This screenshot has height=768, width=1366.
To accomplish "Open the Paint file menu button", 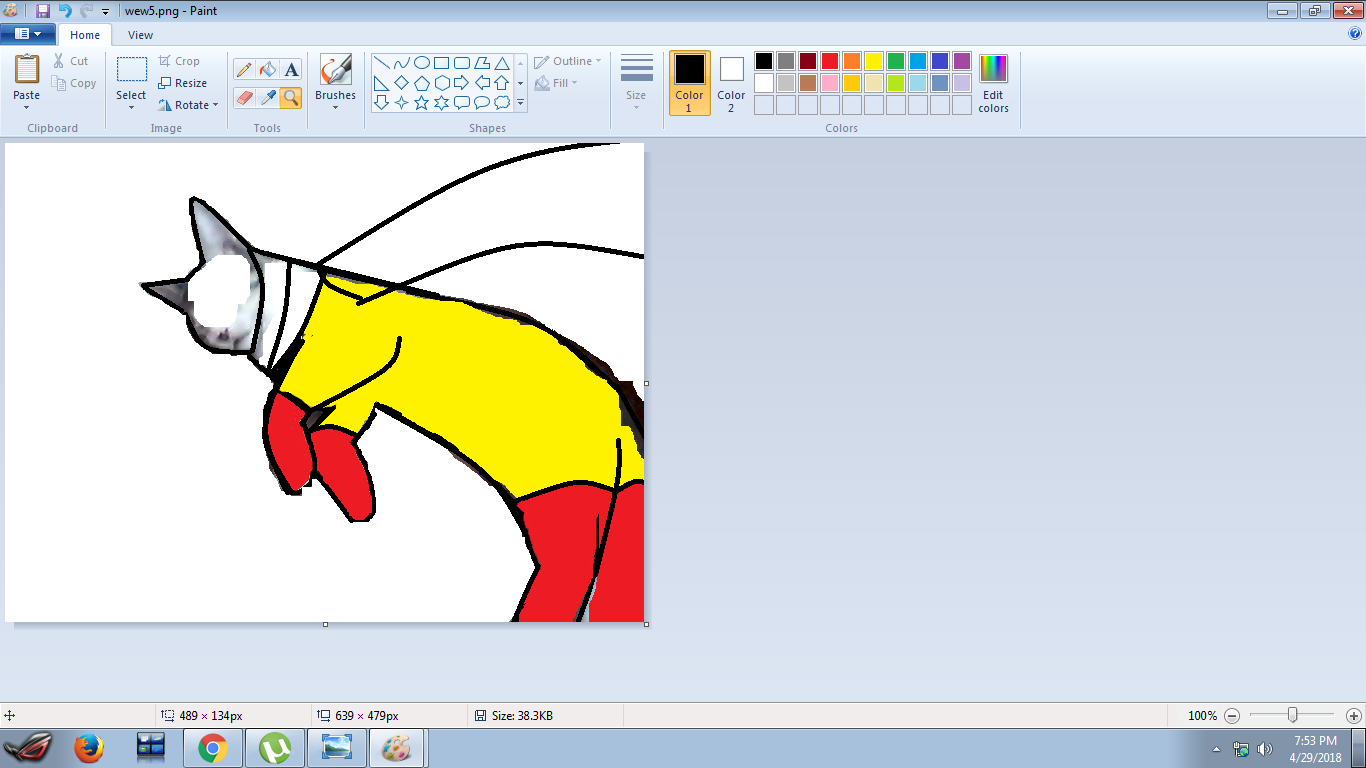I will coord(27,34).
